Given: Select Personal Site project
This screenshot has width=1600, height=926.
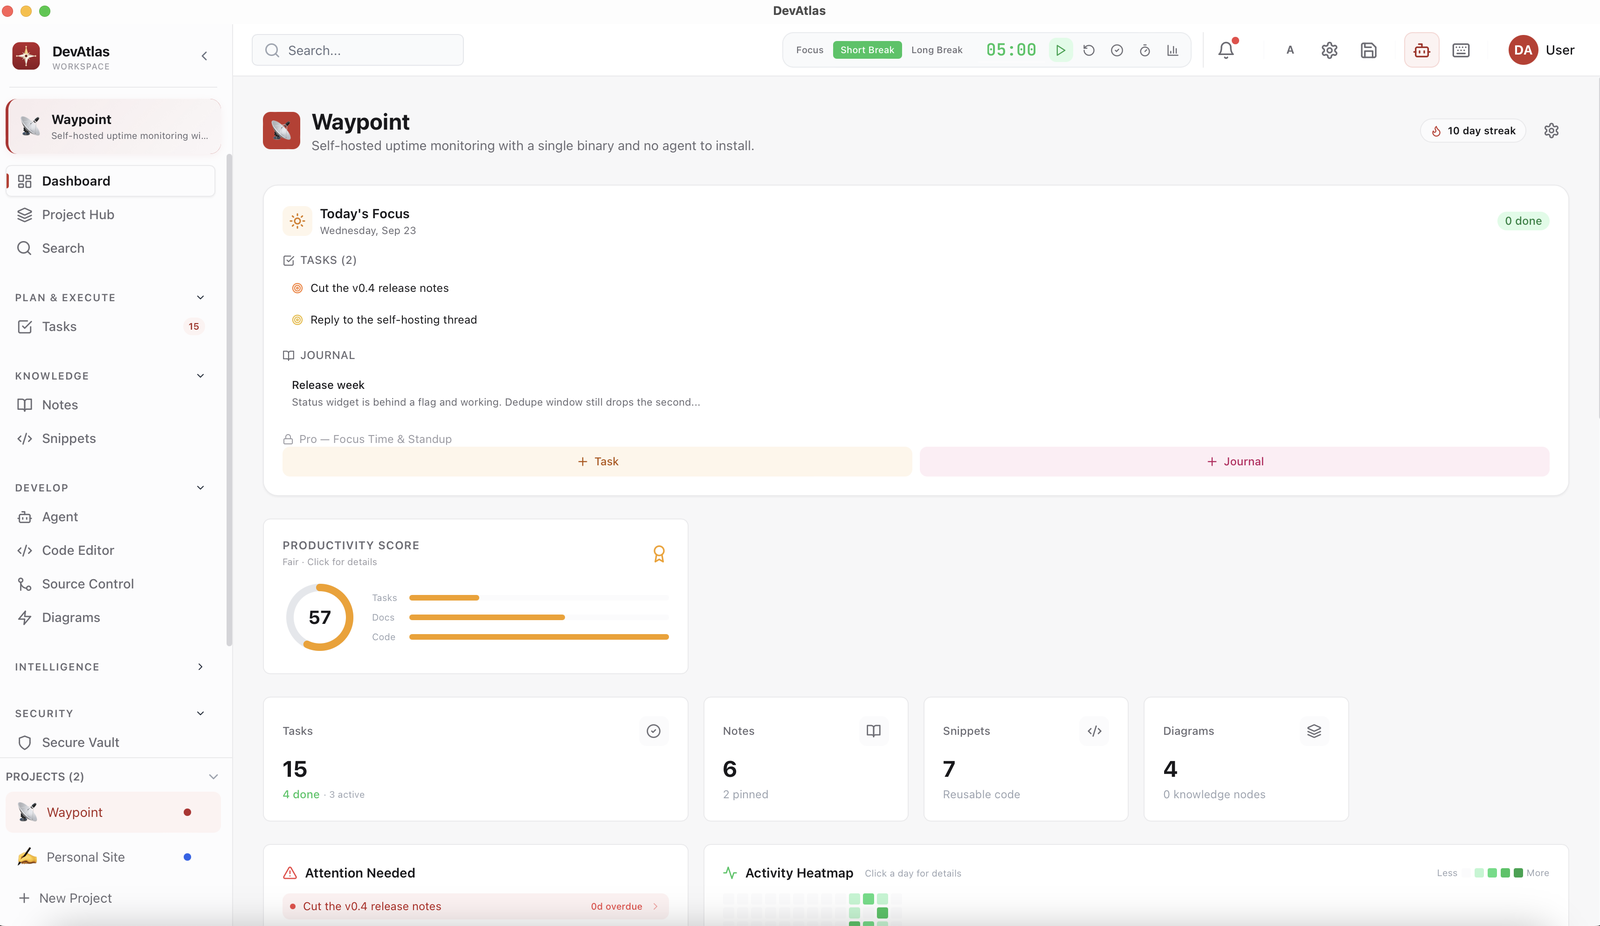Looking at the screenshot, I should [x=113, y=857].
